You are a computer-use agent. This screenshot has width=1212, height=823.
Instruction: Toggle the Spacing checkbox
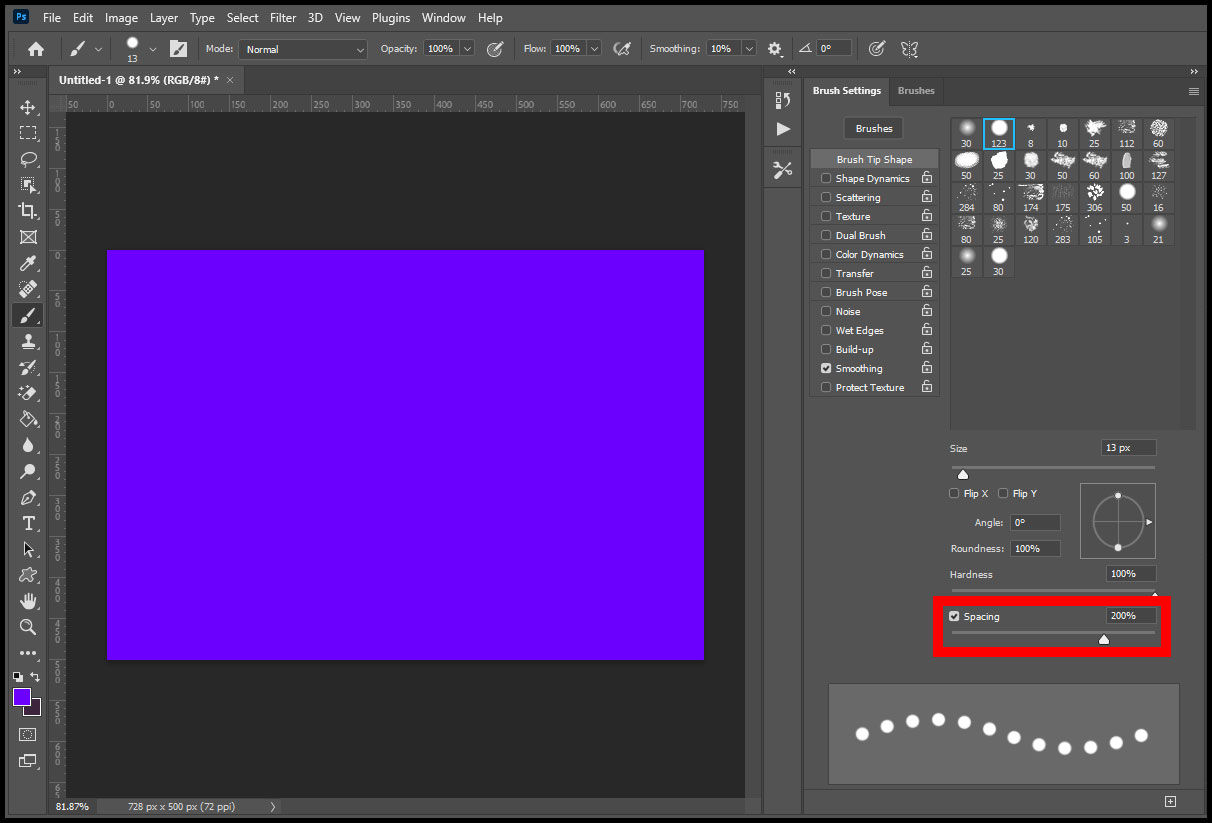coord(954,616)
